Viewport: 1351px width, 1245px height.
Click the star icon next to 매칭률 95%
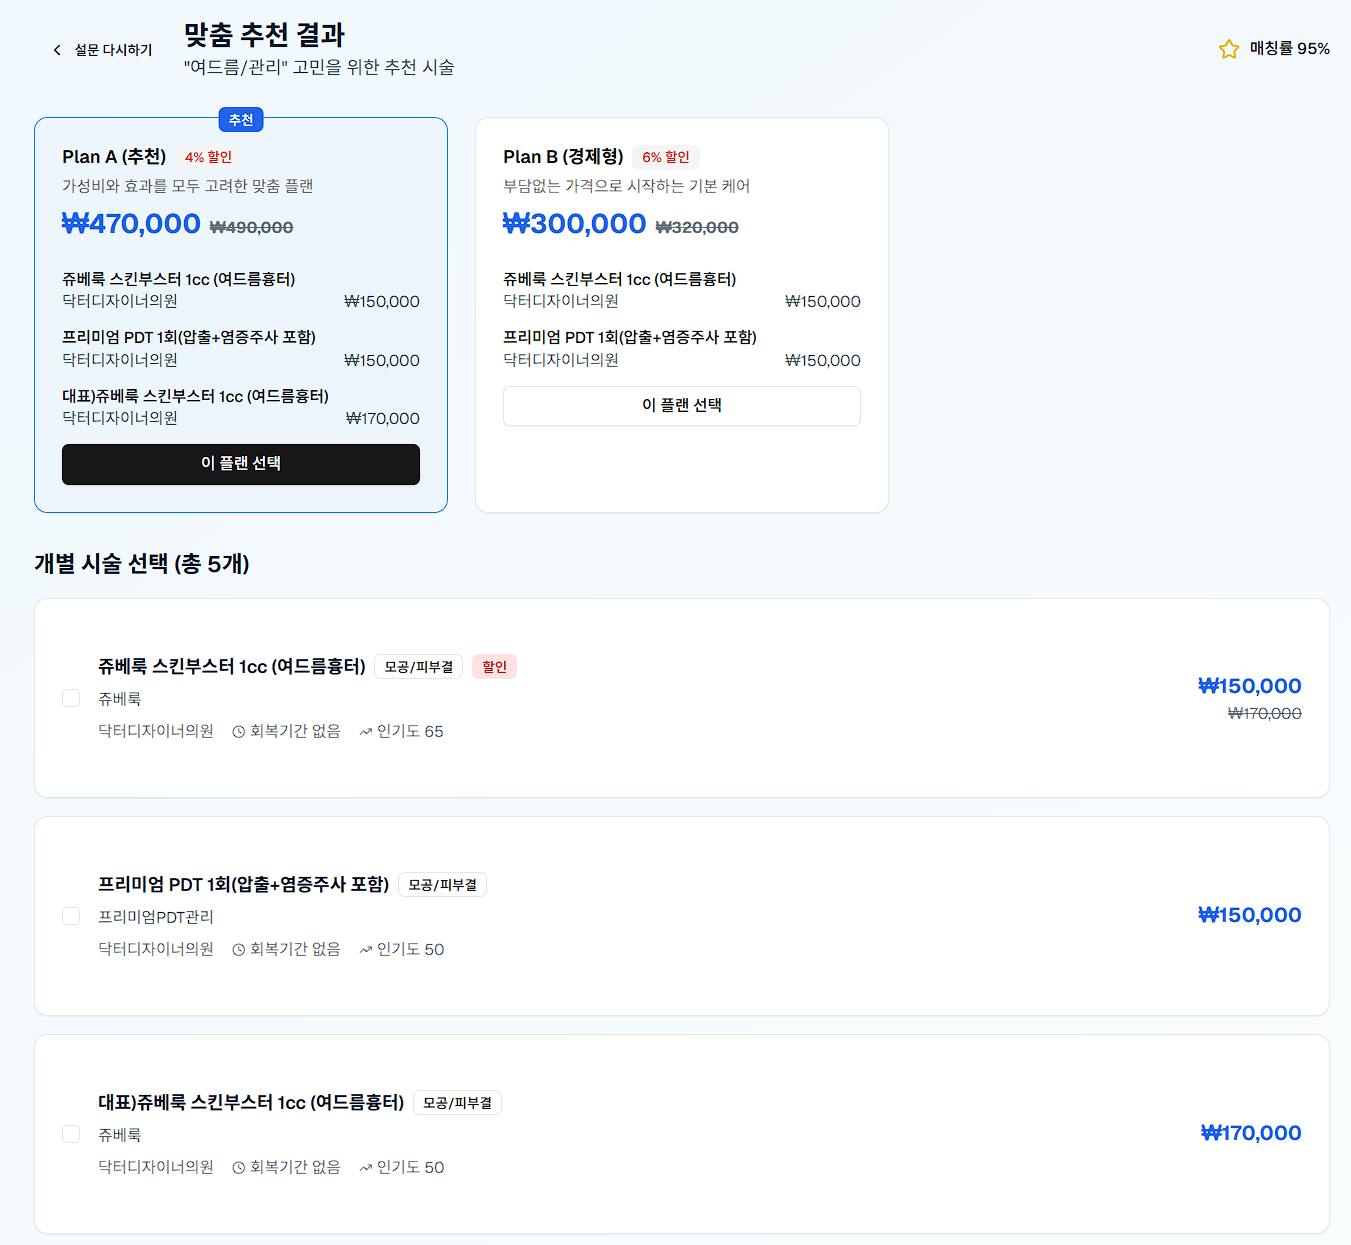(x=1229, y=49)
